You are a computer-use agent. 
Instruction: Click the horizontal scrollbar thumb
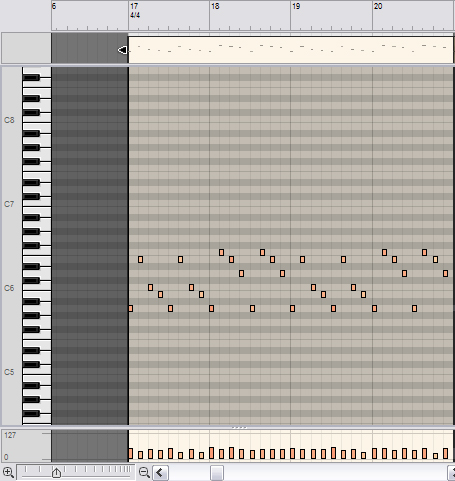217,472
